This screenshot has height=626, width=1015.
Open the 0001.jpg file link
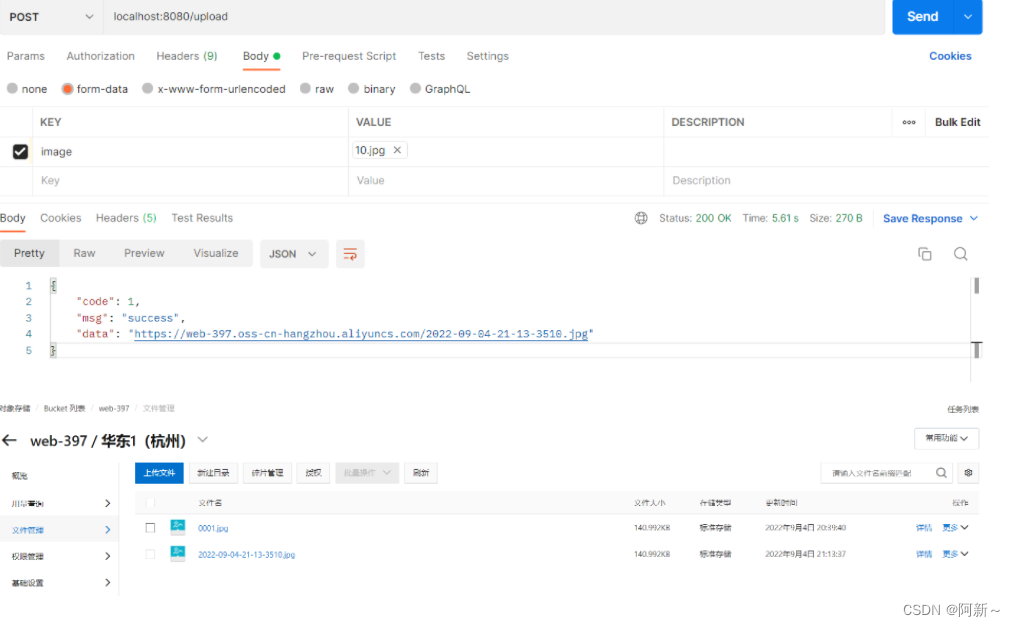pos(213,528)
